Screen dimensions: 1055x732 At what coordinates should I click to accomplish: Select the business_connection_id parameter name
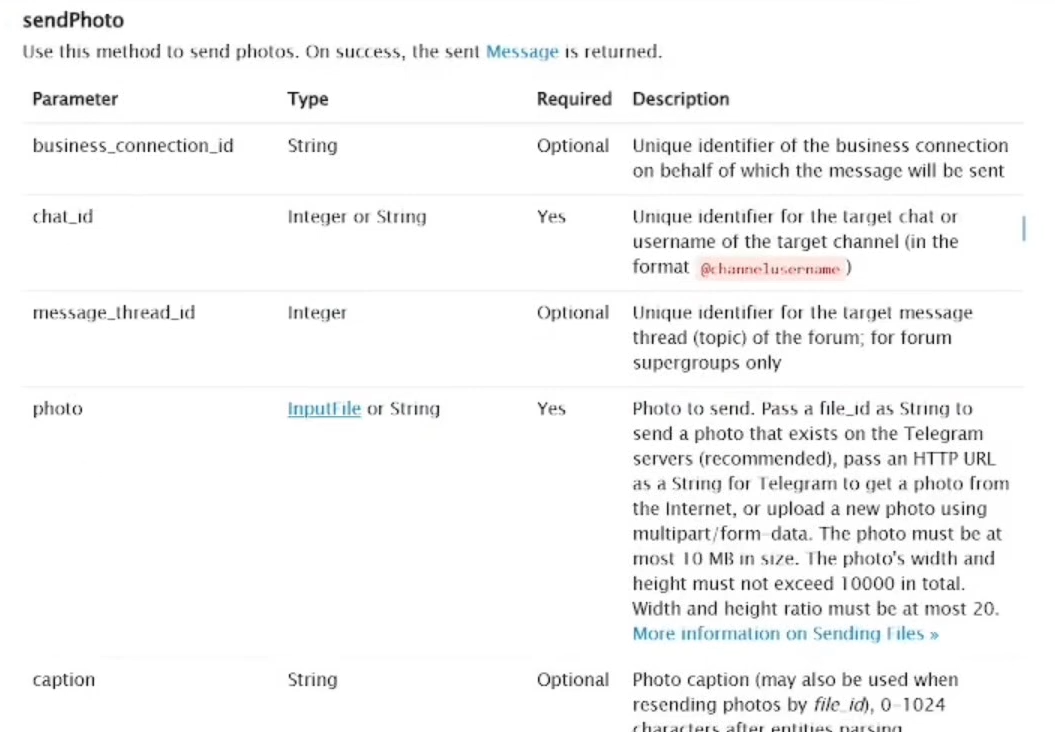pyautogui.click(x=133, y=146)
